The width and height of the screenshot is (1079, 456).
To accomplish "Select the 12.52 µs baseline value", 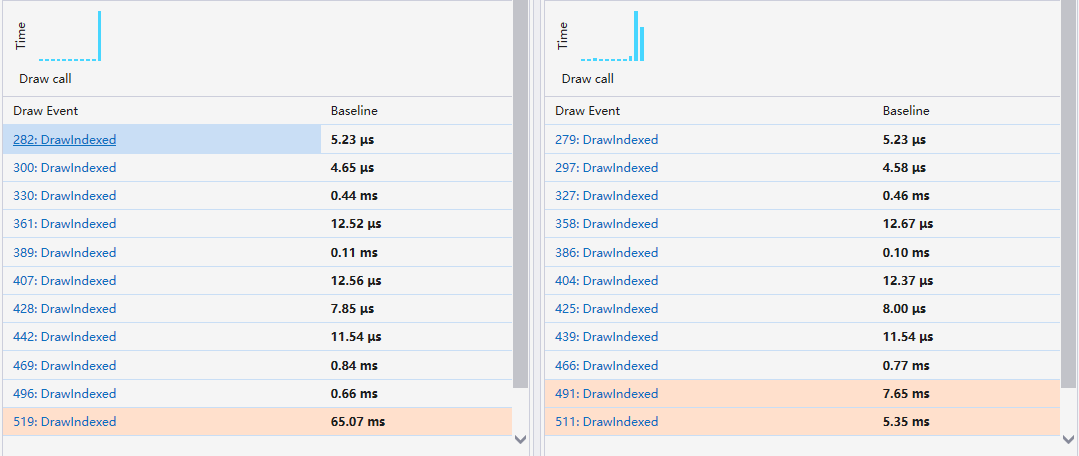I will 356,224.
